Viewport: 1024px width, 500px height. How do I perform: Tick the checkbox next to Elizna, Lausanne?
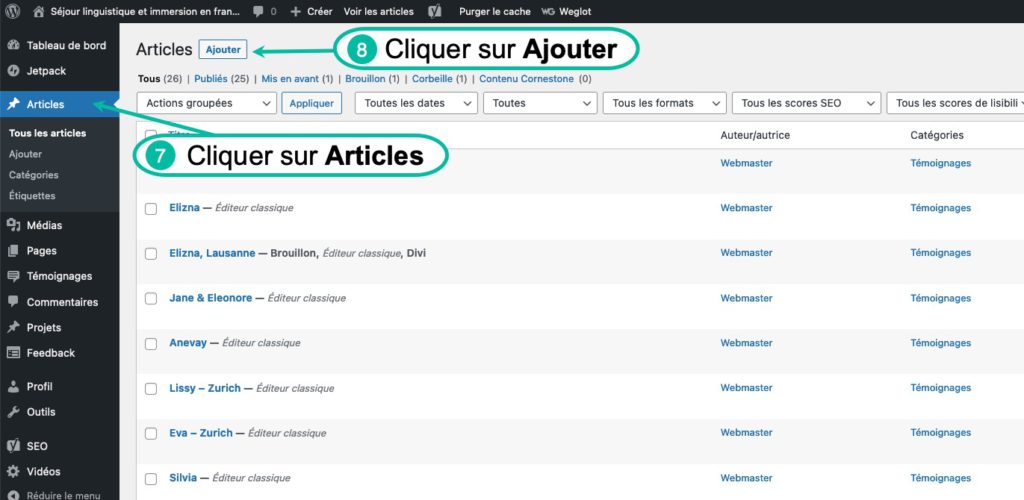151,254
